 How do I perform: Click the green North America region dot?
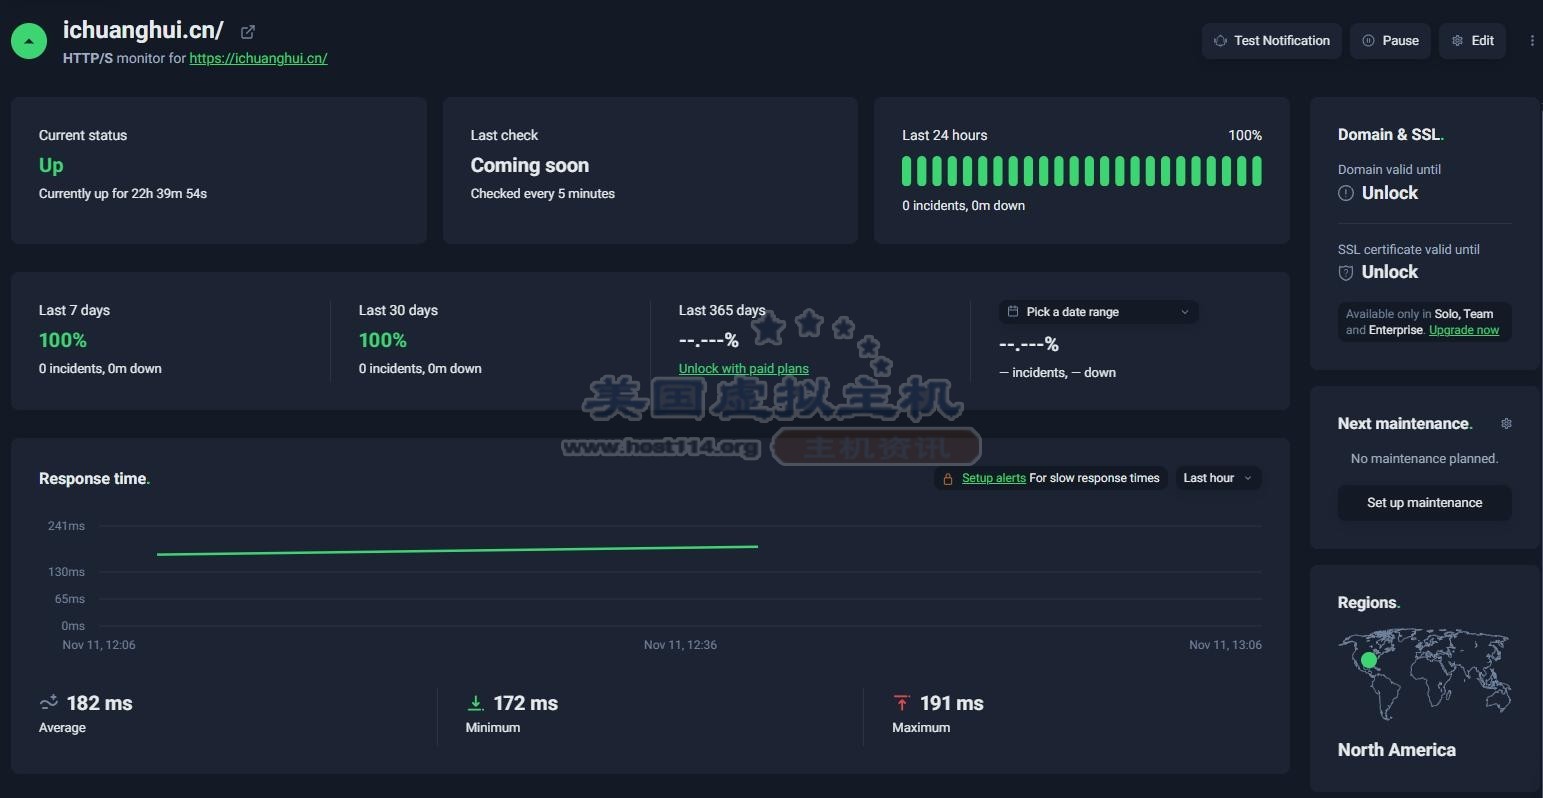pyautogui.click(x=1369, y=660)
